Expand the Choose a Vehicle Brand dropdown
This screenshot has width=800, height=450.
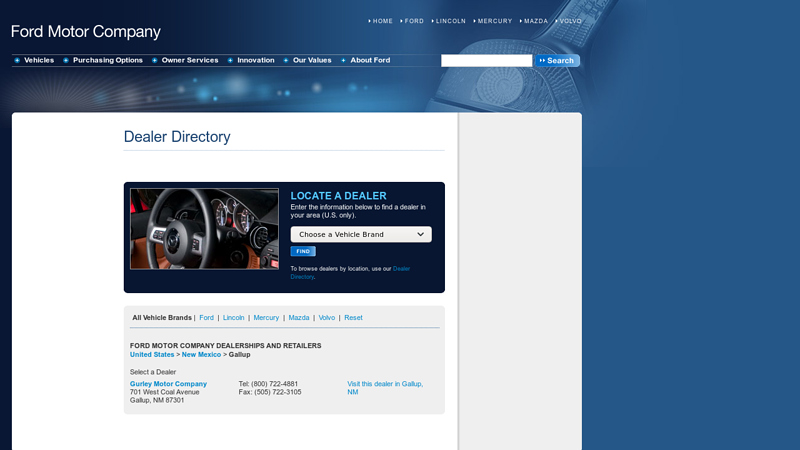[x=361, y=234]
